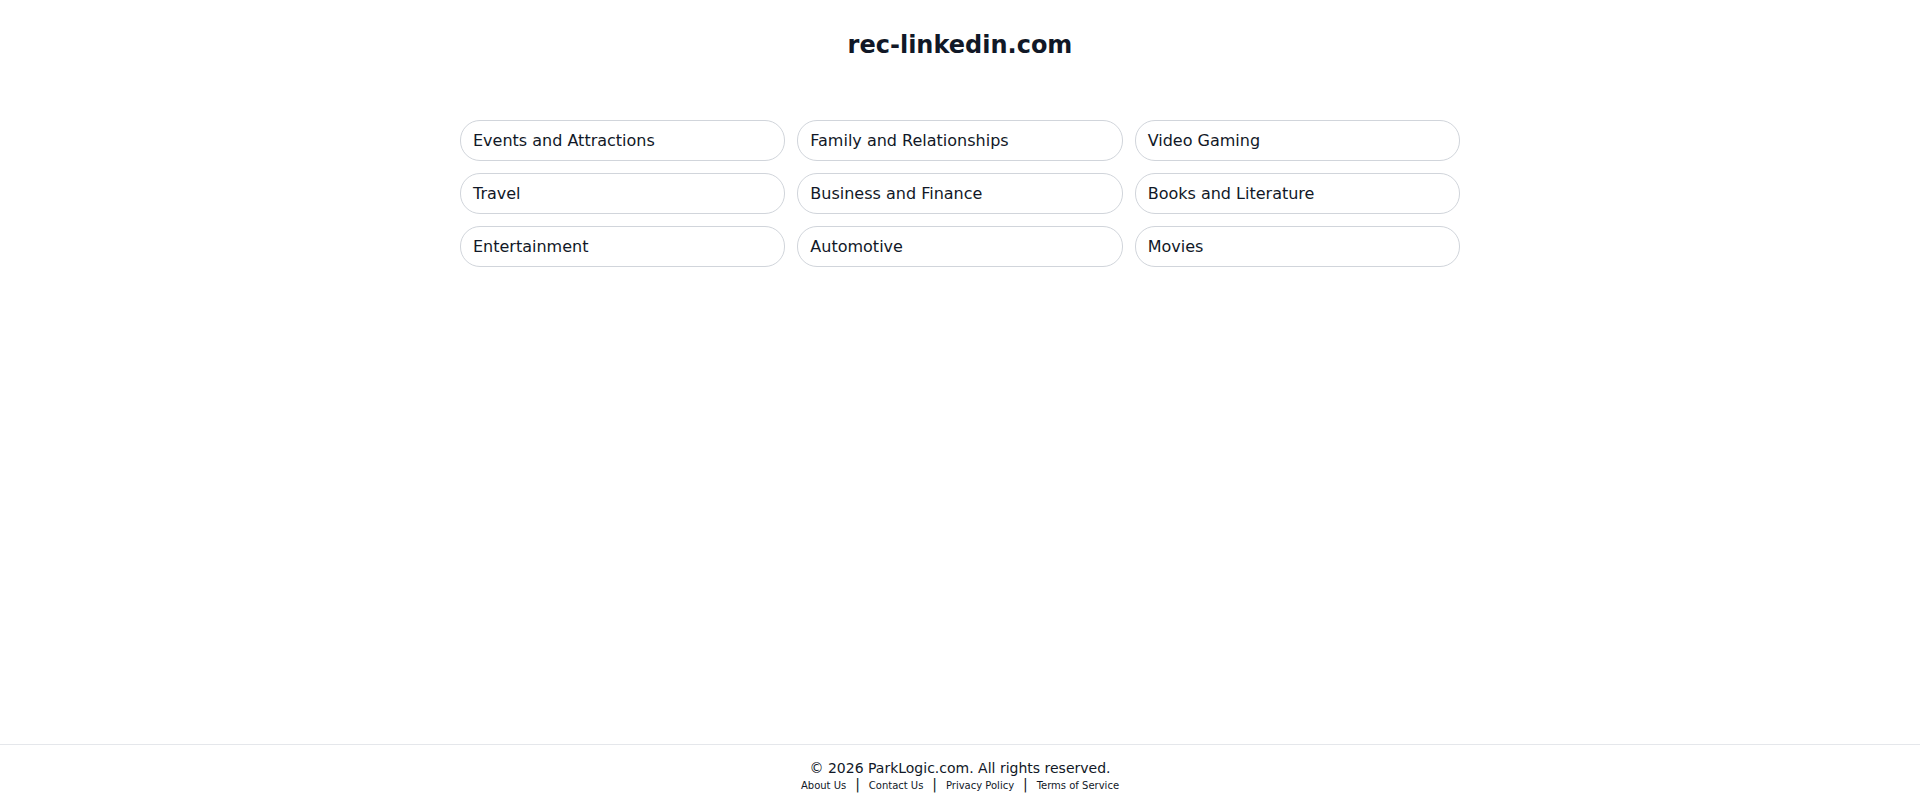Click the rec-linkedin.com page heading

(x=960, y=45)
